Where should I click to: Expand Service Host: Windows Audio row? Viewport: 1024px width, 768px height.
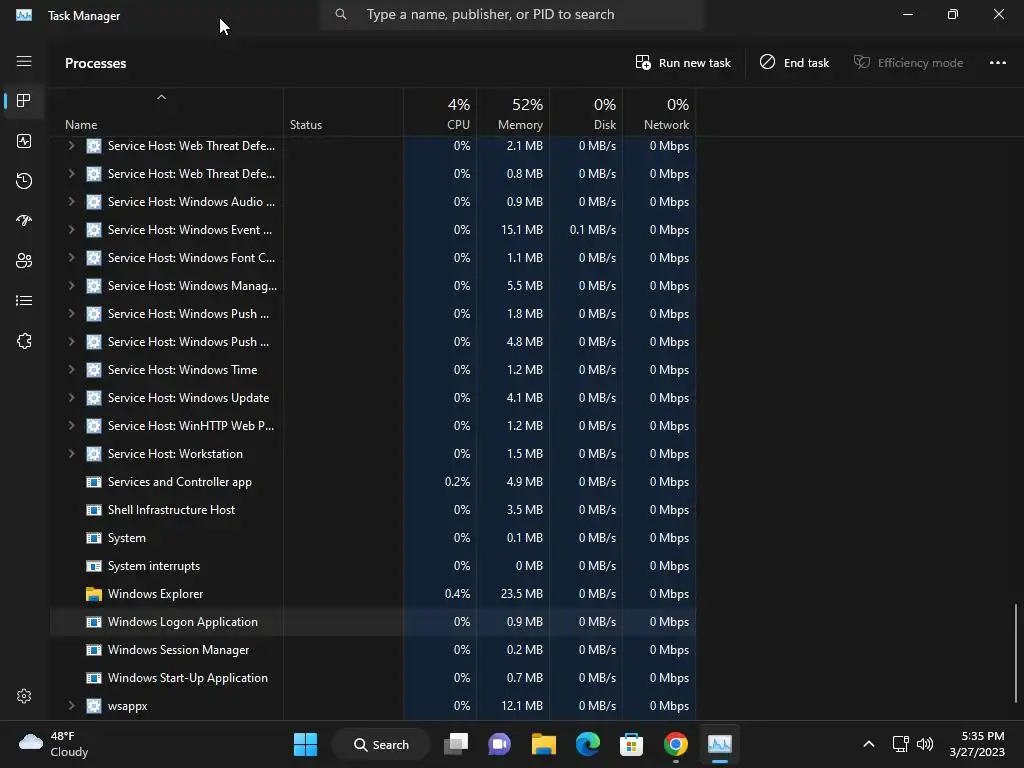(x=71, y=202)
